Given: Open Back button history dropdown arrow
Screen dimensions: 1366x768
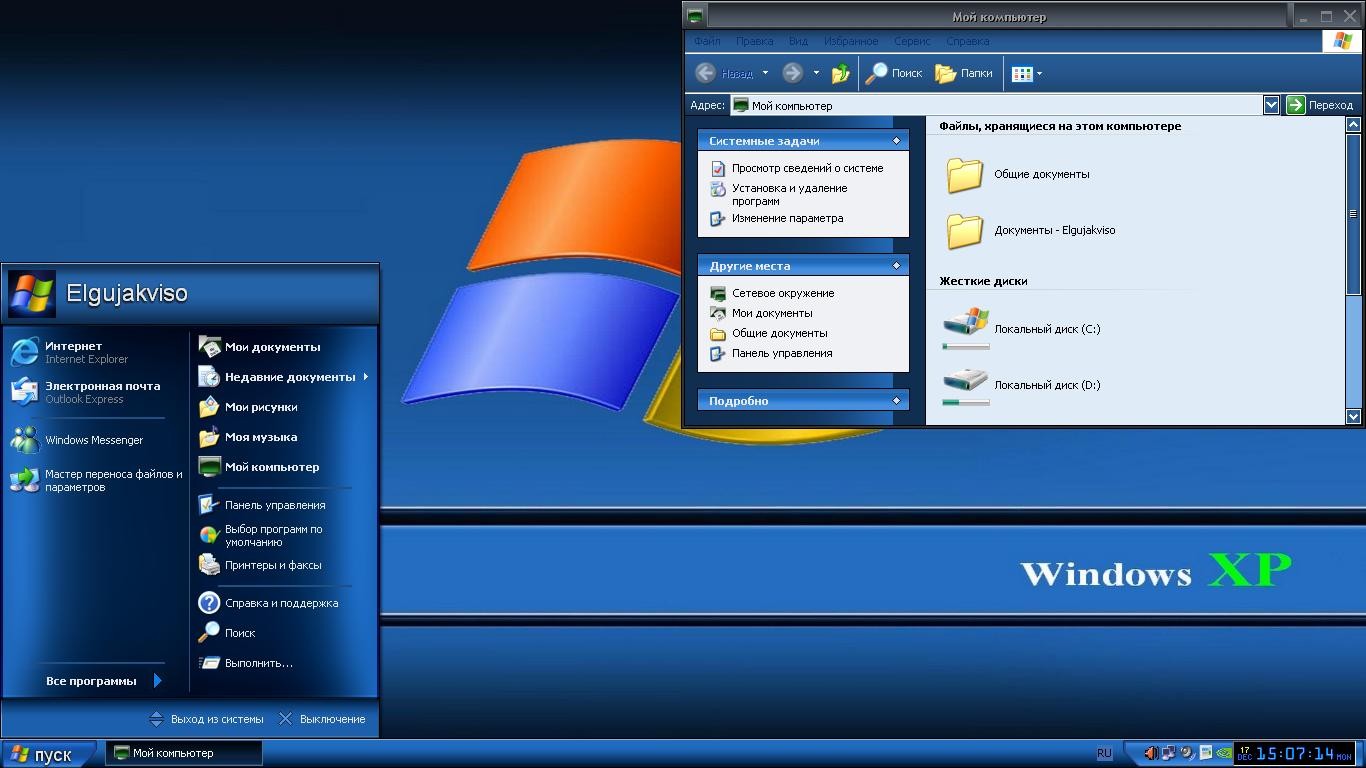Looking at the screenshot, I should (765, 73).
